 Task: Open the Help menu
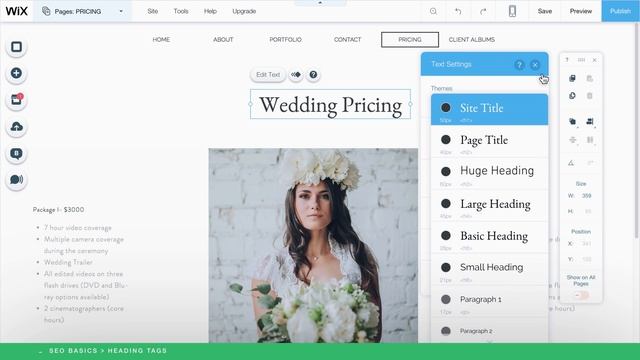point(210,11)
